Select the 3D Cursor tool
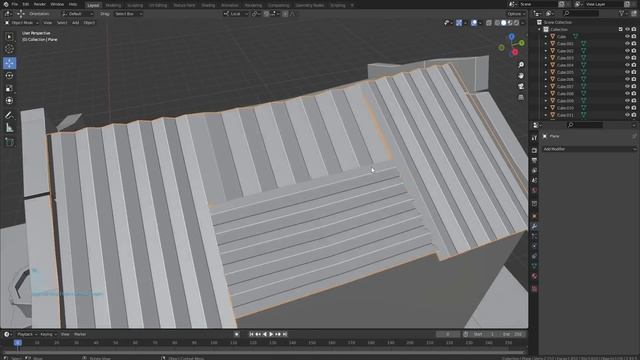The height and width of the screenshot is (360, 640). pos(9,49)
